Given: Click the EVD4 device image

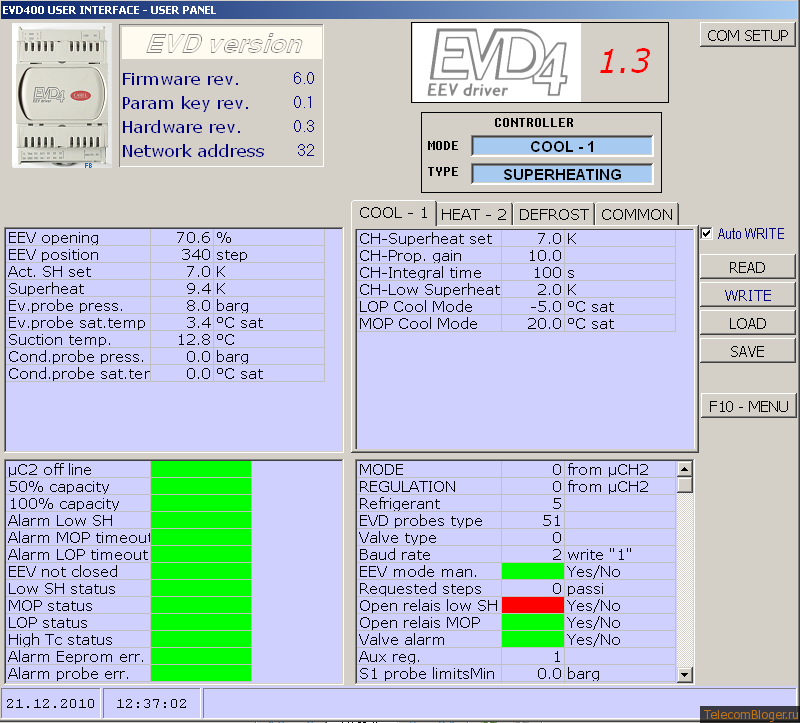Looking at the screenshot, I should pos(62,96).
